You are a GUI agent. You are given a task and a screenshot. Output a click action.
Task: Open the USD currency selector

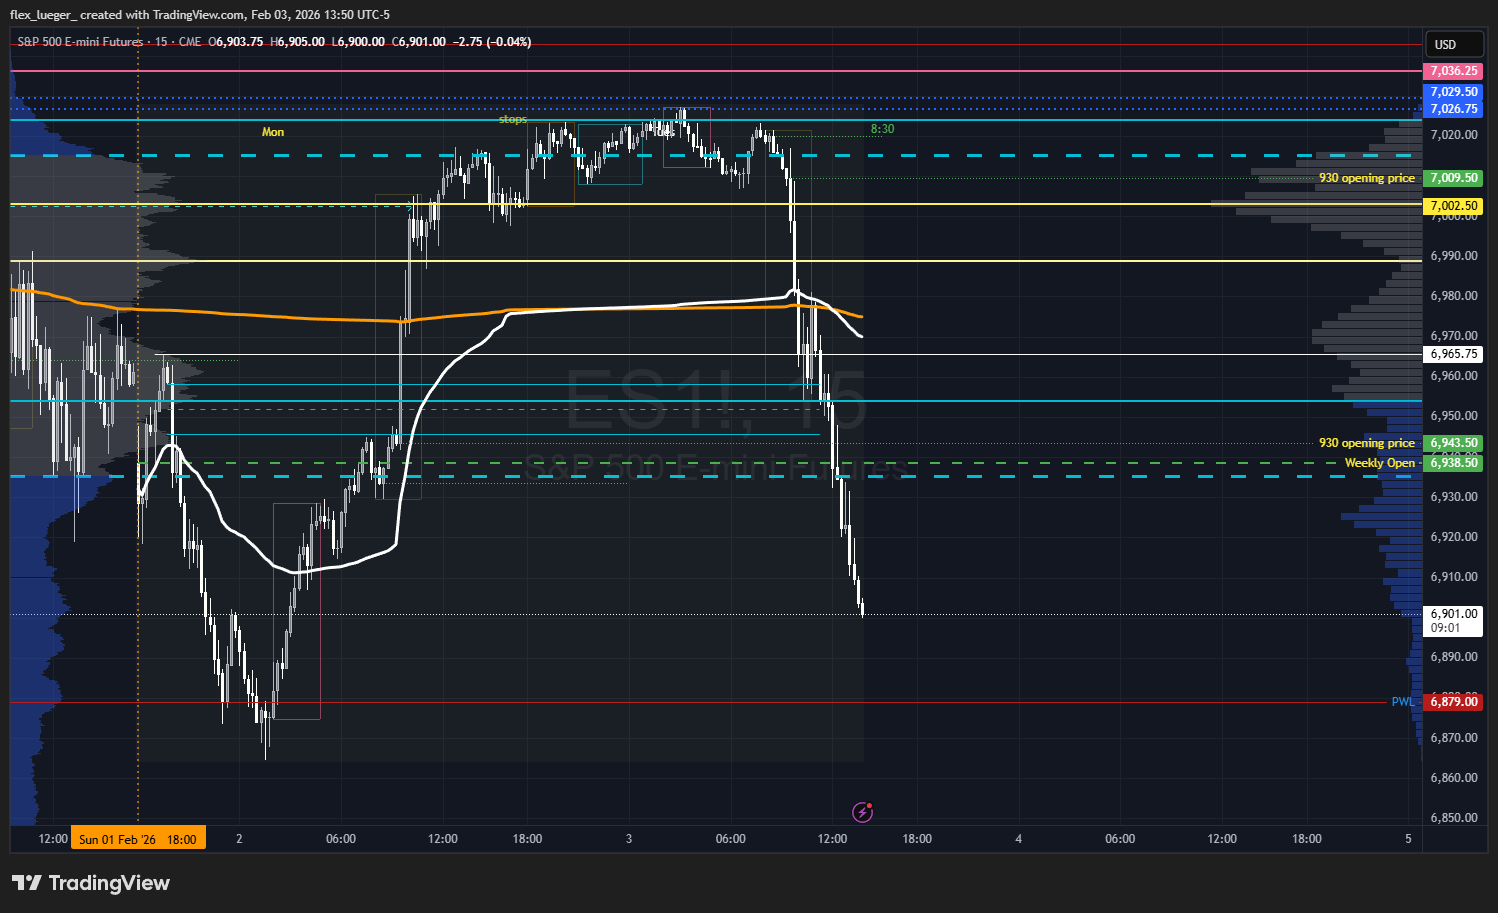(1445, 44)
